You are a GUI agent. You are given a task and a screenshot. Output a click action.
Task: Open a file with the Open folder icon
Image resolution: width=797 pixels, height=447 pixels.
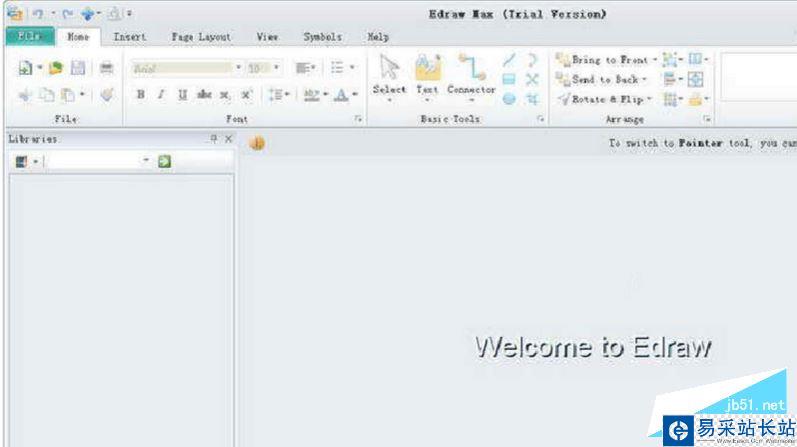tap(55, 68)
